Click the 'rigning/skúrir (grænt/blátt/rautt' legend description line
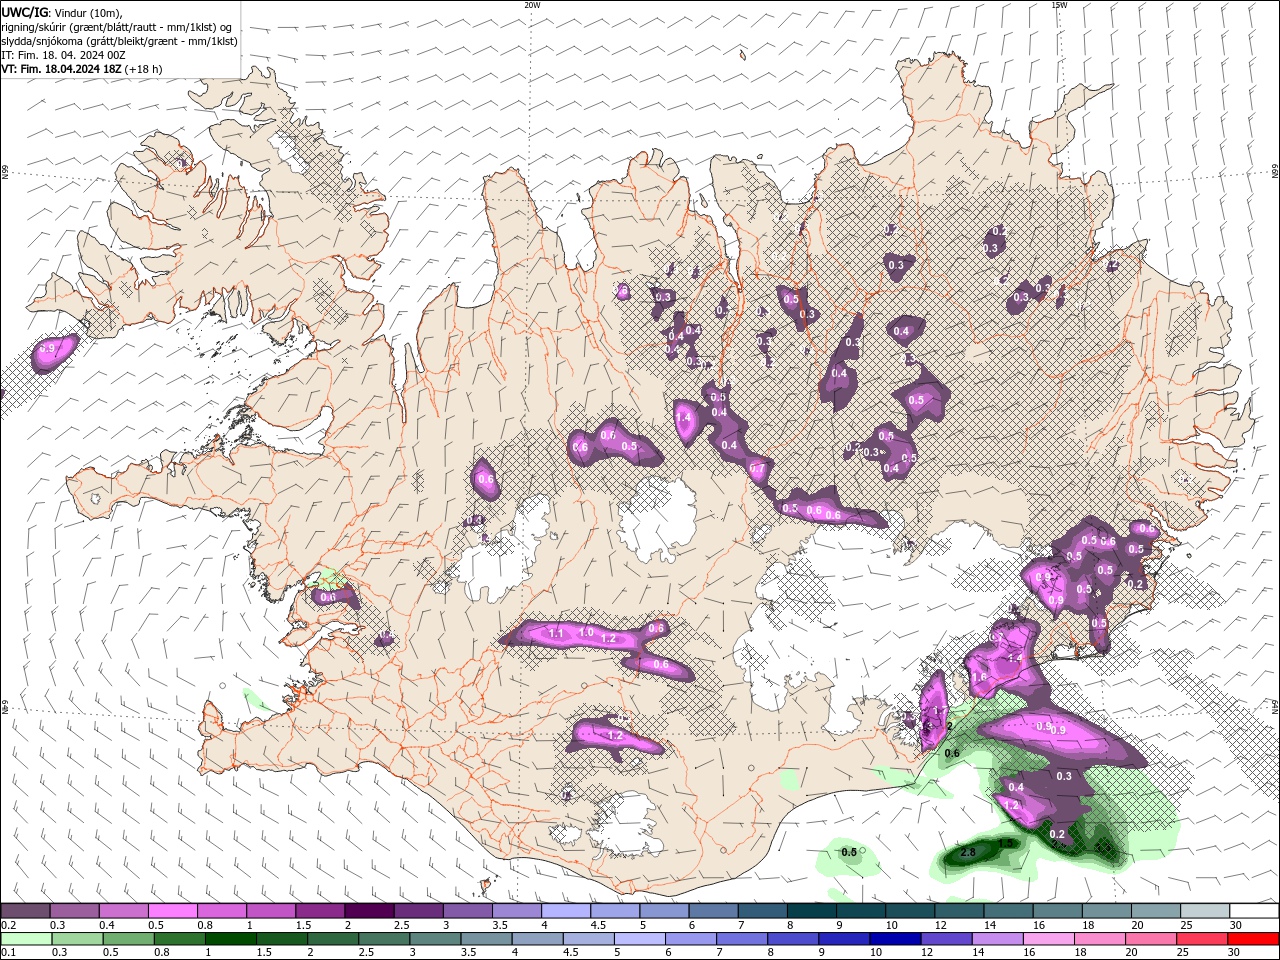 [x=117, y=27]
